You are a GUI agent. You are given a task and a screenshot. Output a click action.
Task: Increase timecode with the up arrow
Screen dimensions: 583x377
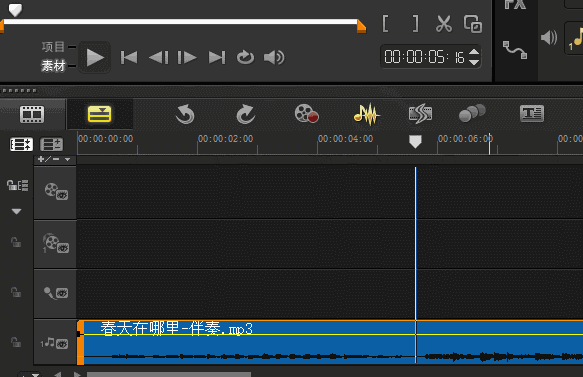474,52
